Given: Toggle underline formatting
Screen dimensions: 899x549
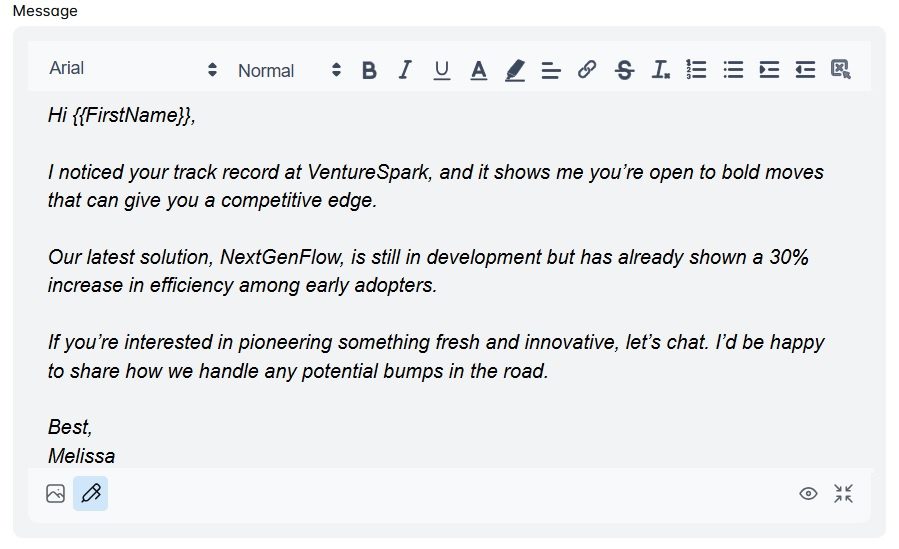Looking at the screenshot, I should click(441, 70).
